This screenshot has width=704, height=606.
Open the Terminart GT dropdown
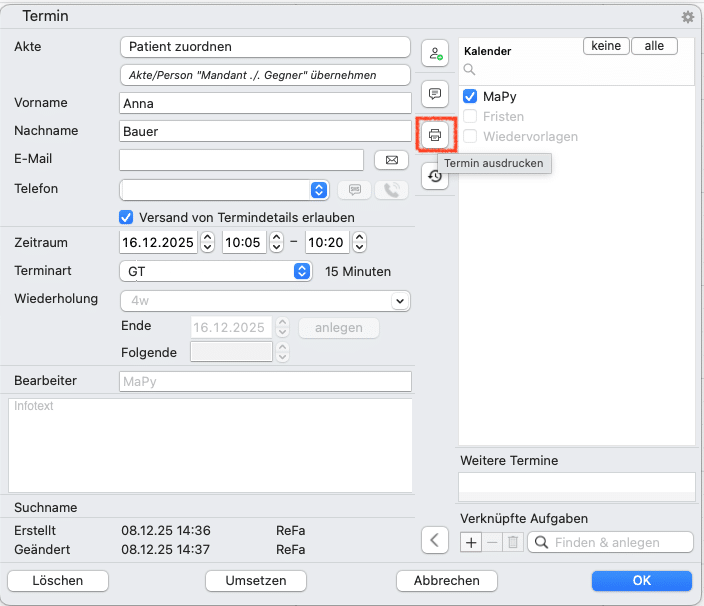(302, 271)
